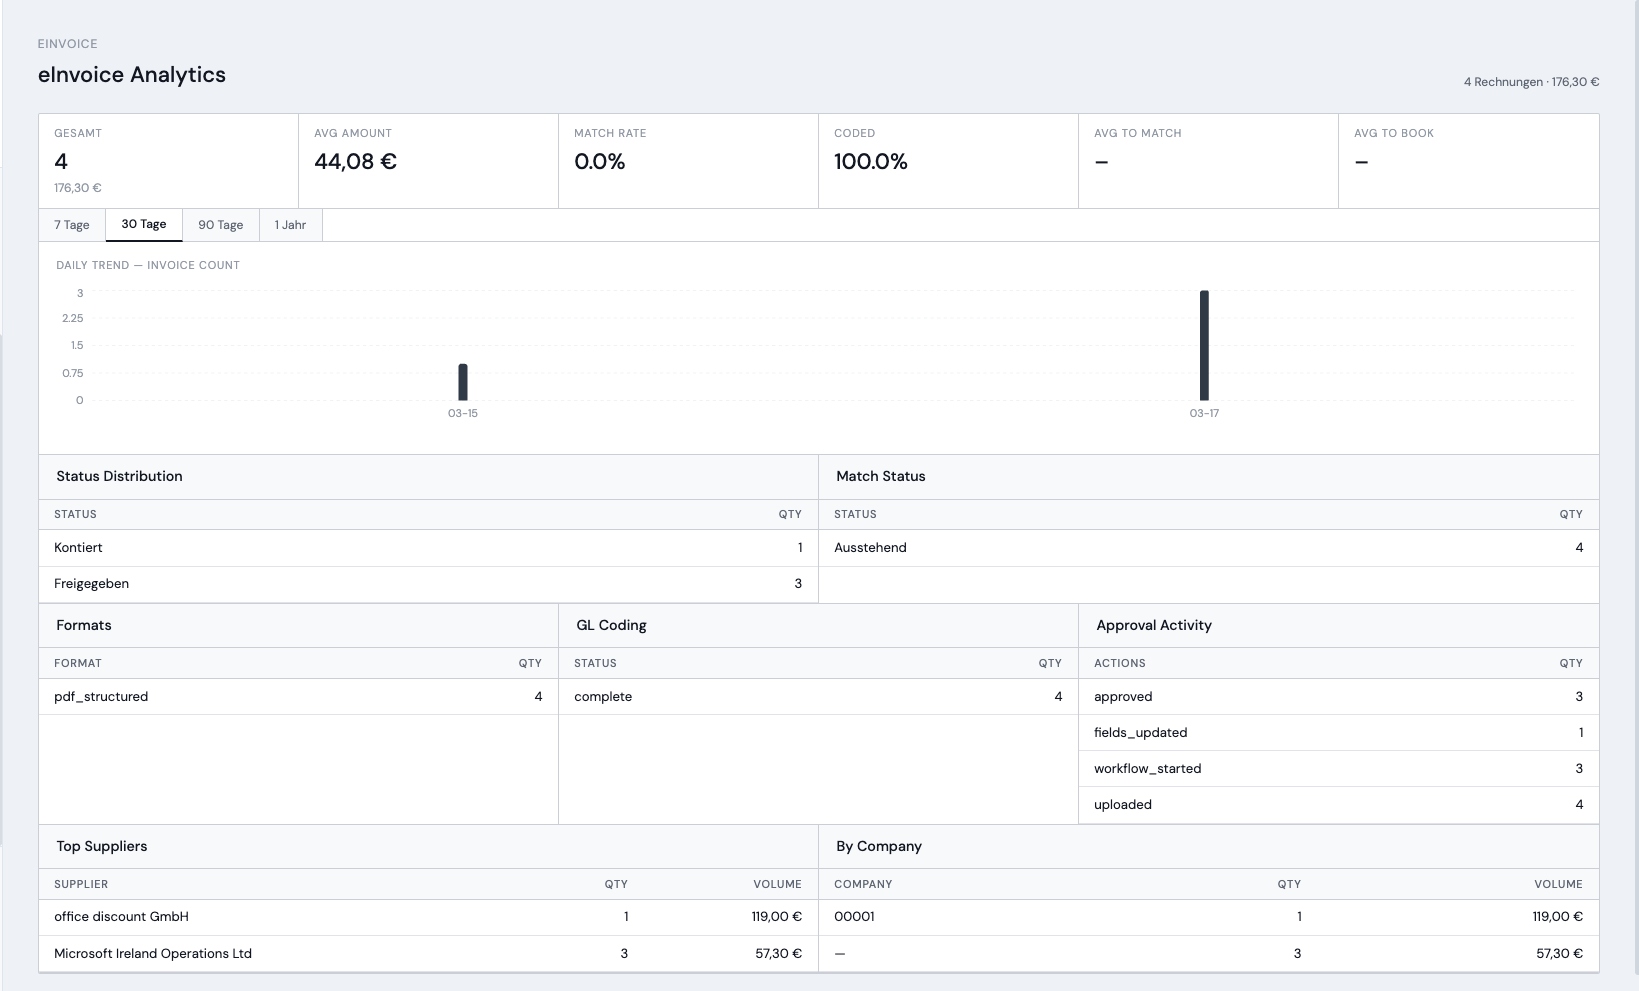This screenshot has height=991, width=1639.
Task: Open supplier office discount GmbH
Action: click(121, 917)
